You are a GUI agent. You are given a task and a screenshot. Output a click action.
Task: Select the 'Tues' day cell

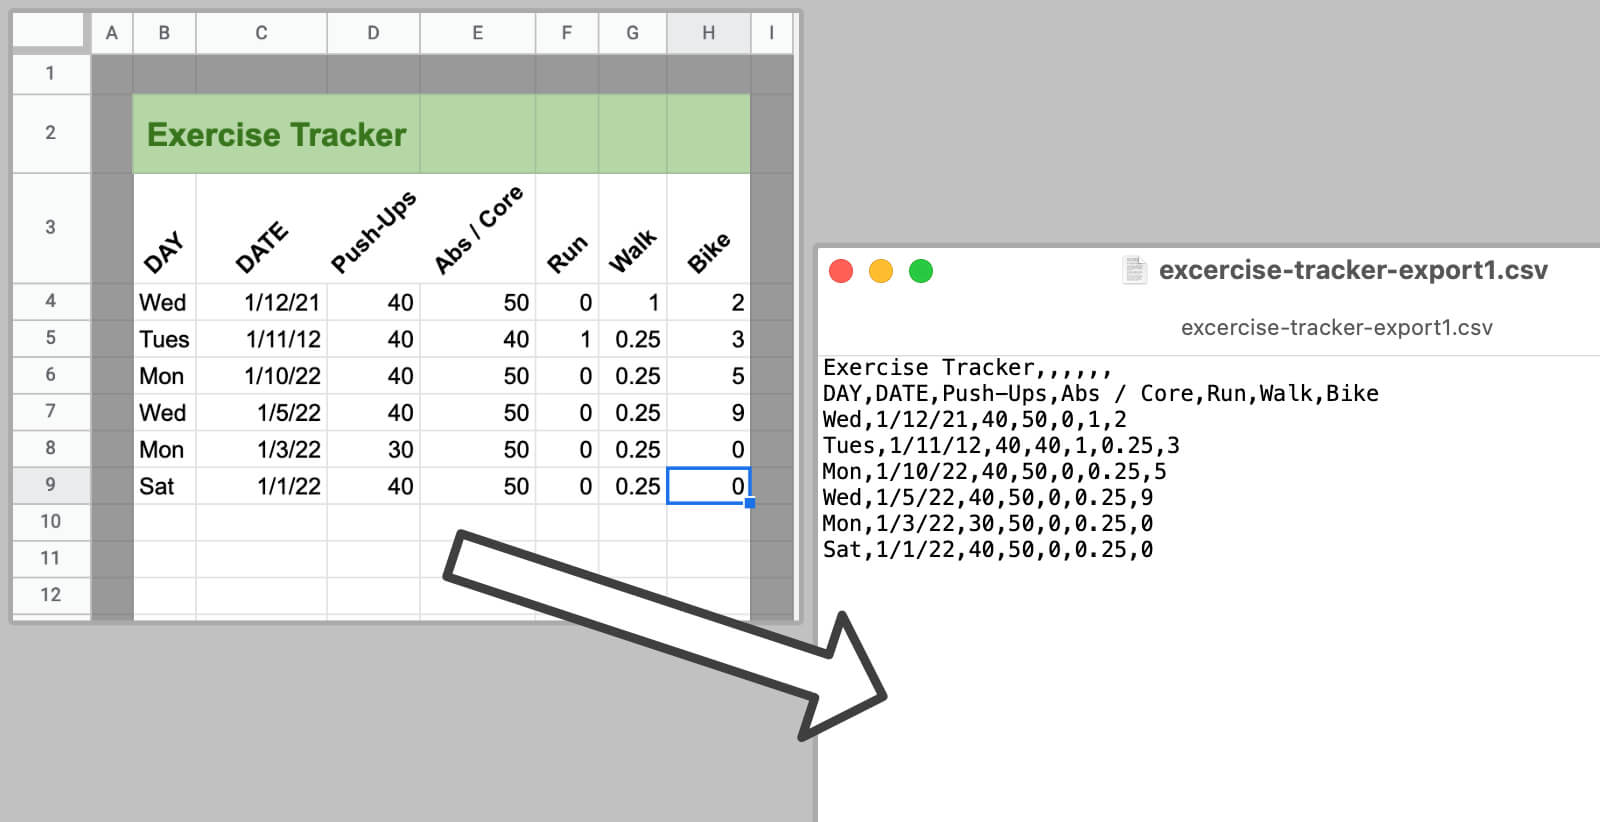[x=164, y=339]
